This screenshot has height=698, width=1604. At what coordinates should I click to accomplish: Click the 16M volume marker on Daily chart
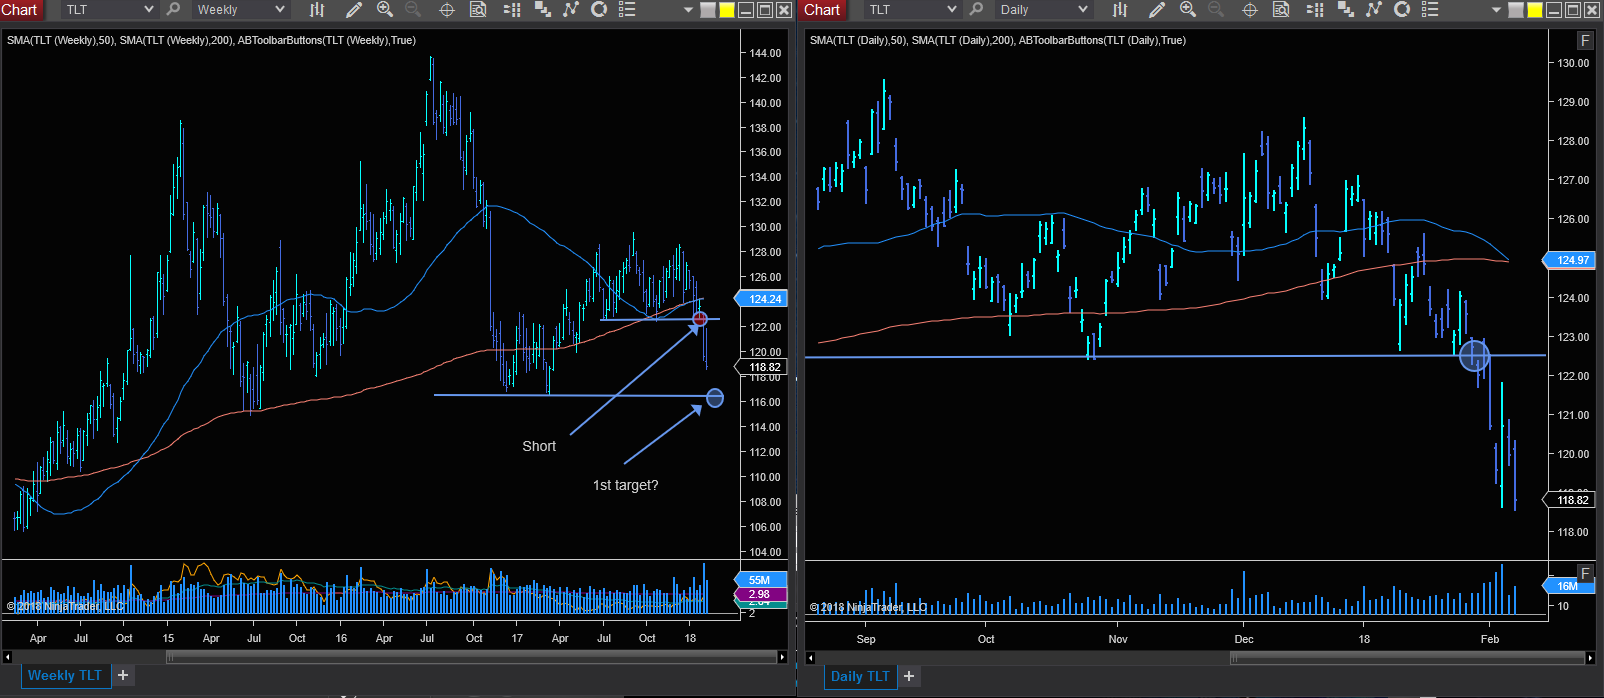1570,586
